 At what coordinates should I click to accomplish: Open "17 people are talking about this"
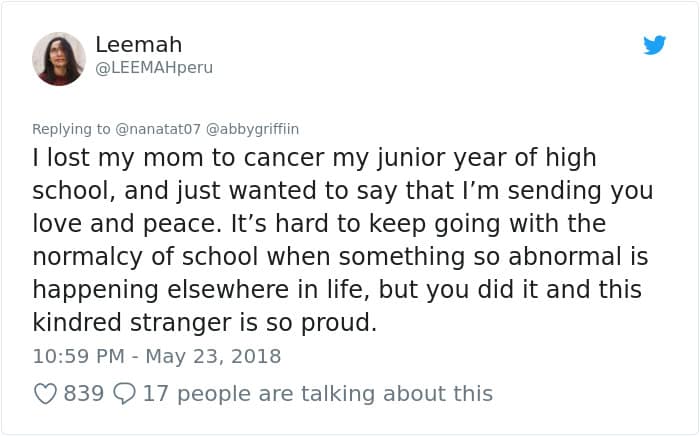[x=317, y=394]
